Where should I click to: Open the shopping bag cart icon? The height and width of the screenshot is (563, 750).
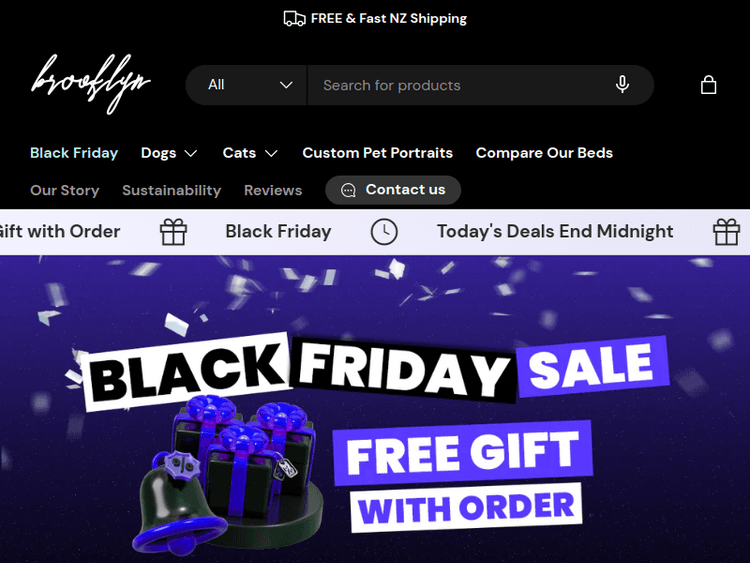click(x=708, y=85)
